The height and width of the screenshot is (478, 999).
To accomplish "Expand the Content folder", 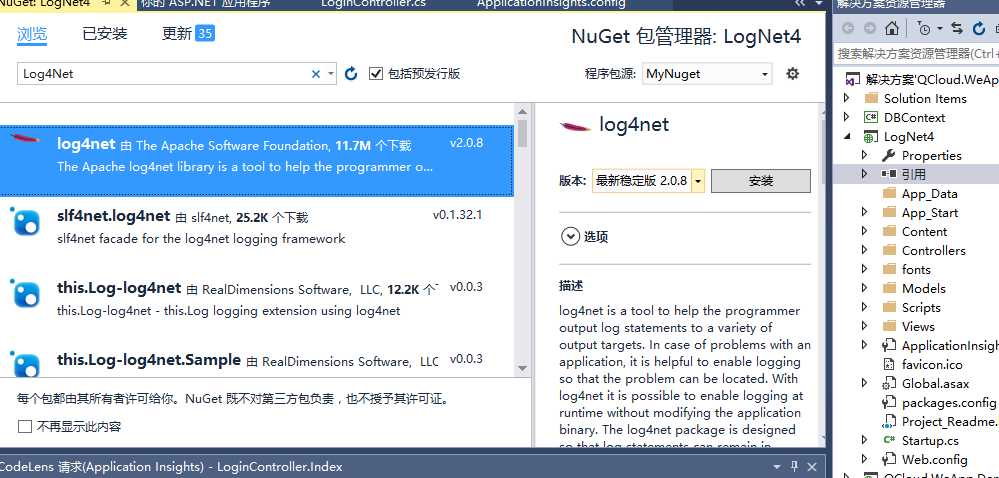I will 865,231.
